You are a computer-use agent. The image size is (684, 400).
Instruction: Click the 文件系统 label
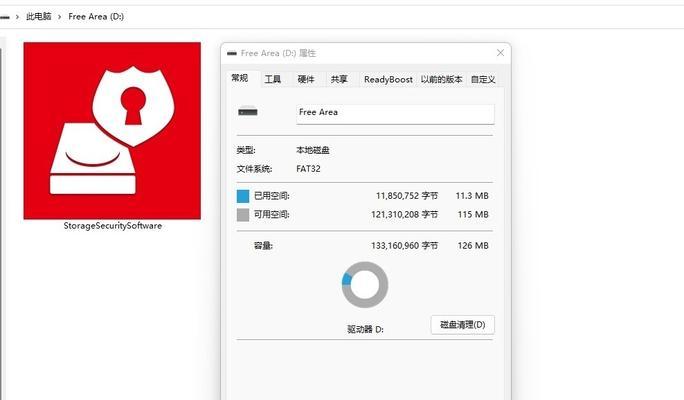(x=254, y=169)
